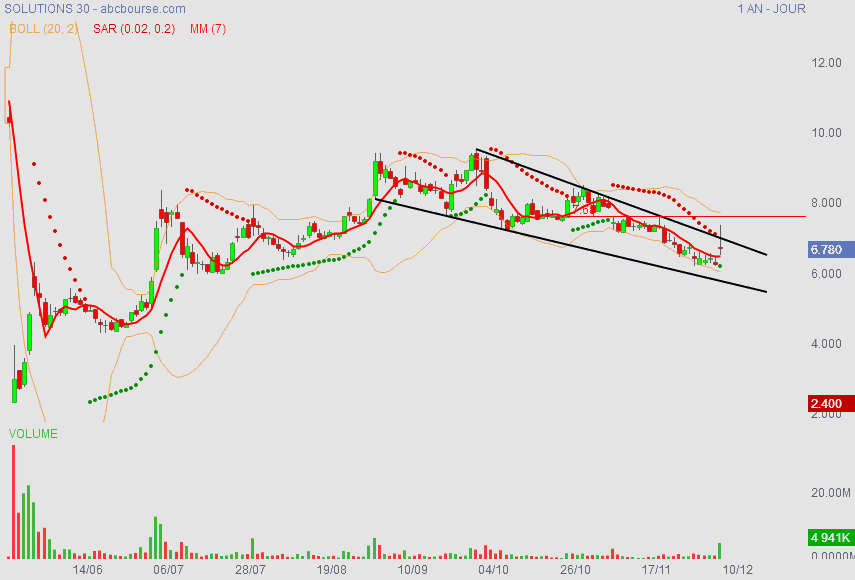This screenshot has width=855, height=580.
Task: Click the 6.780 current price tag
Action: click(831, 250)
